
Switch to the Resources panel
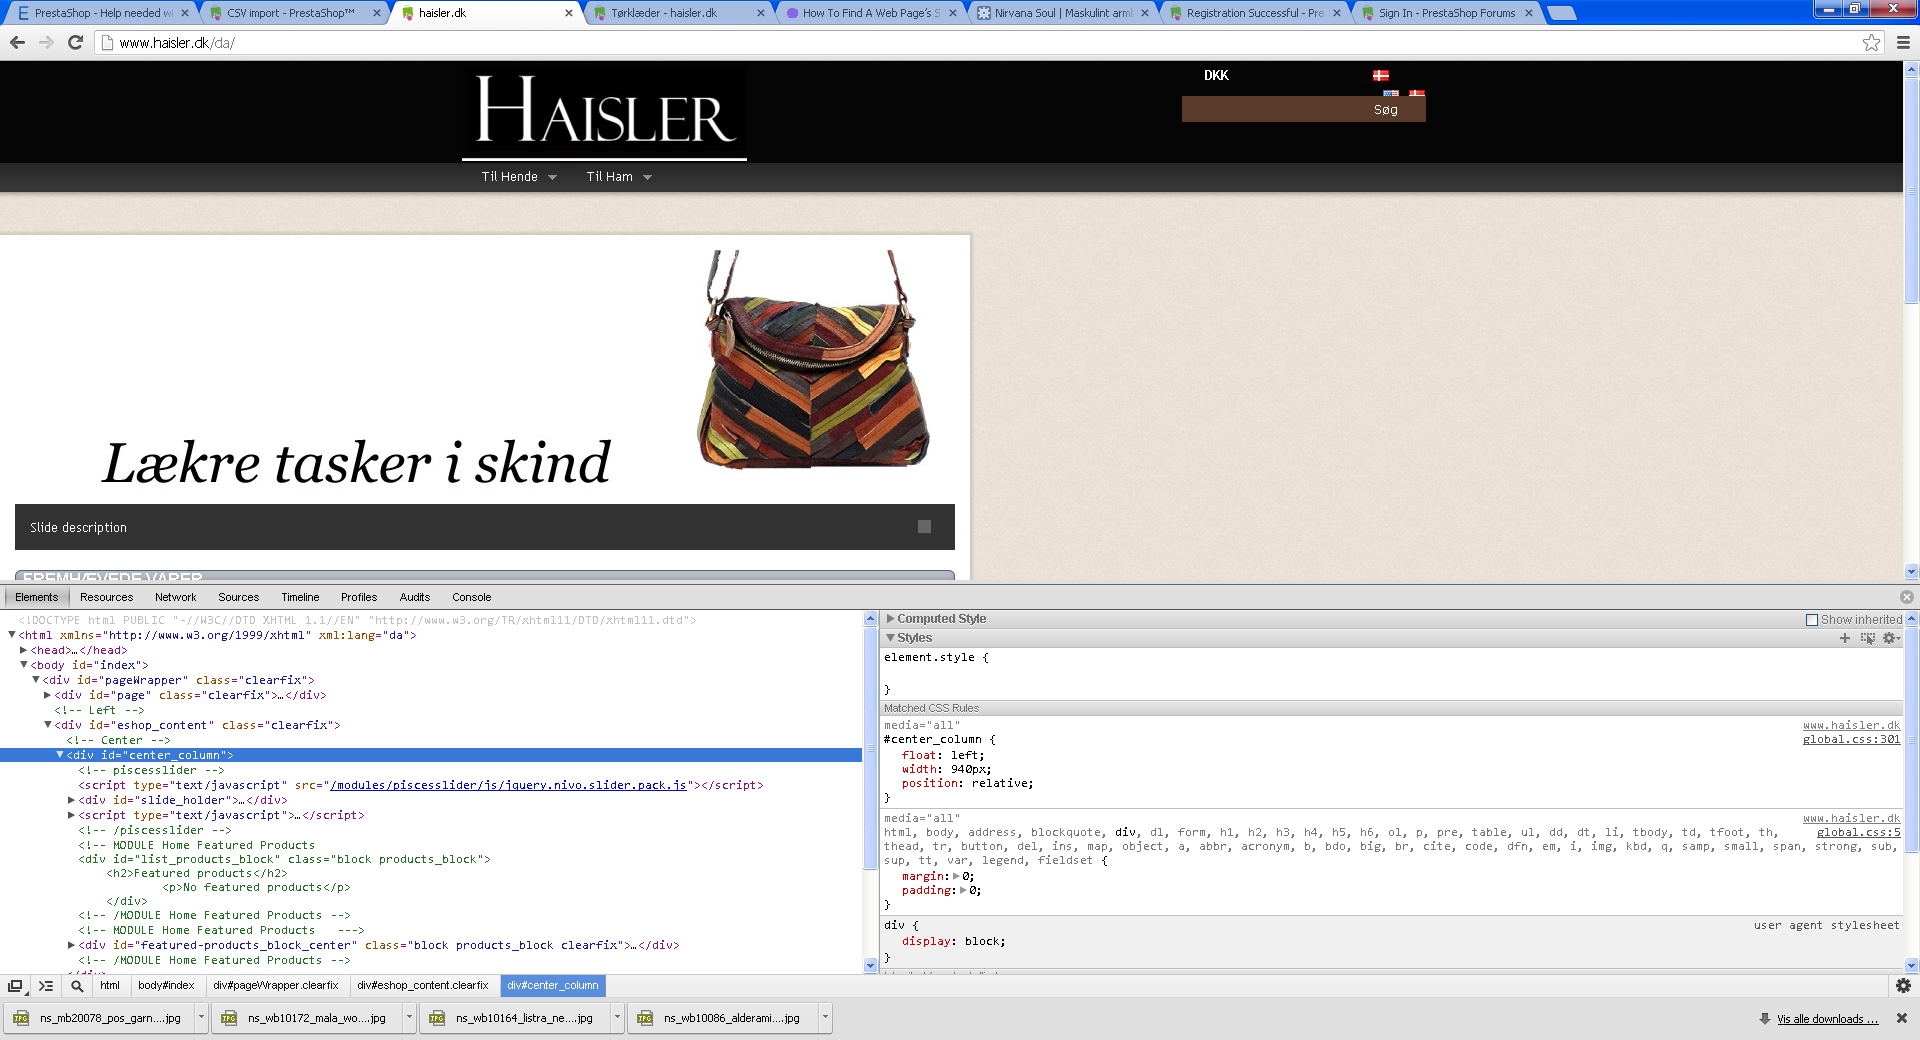tap(106, 597)
